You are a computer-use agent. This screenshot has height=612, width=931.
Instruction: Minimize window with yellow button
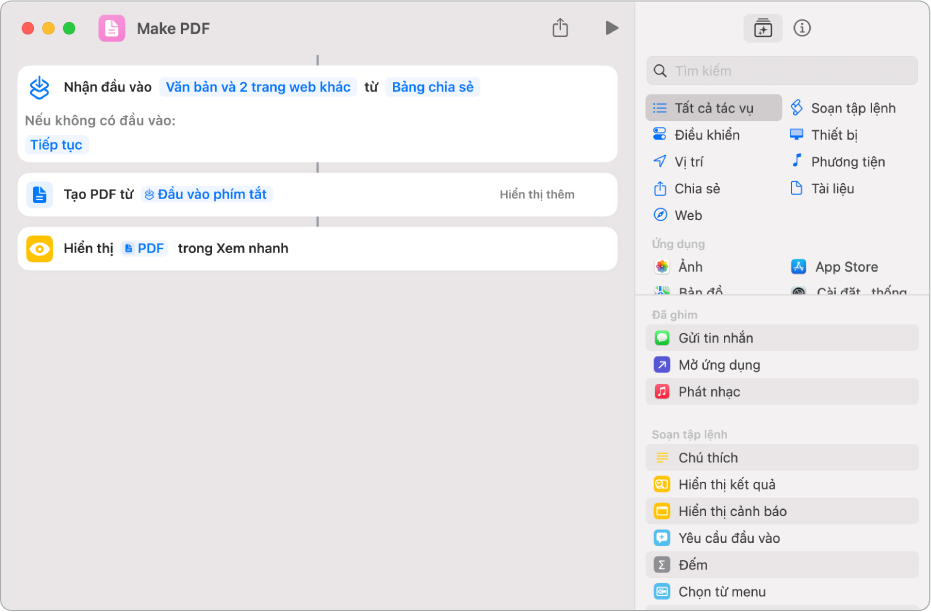coord(49,28)
